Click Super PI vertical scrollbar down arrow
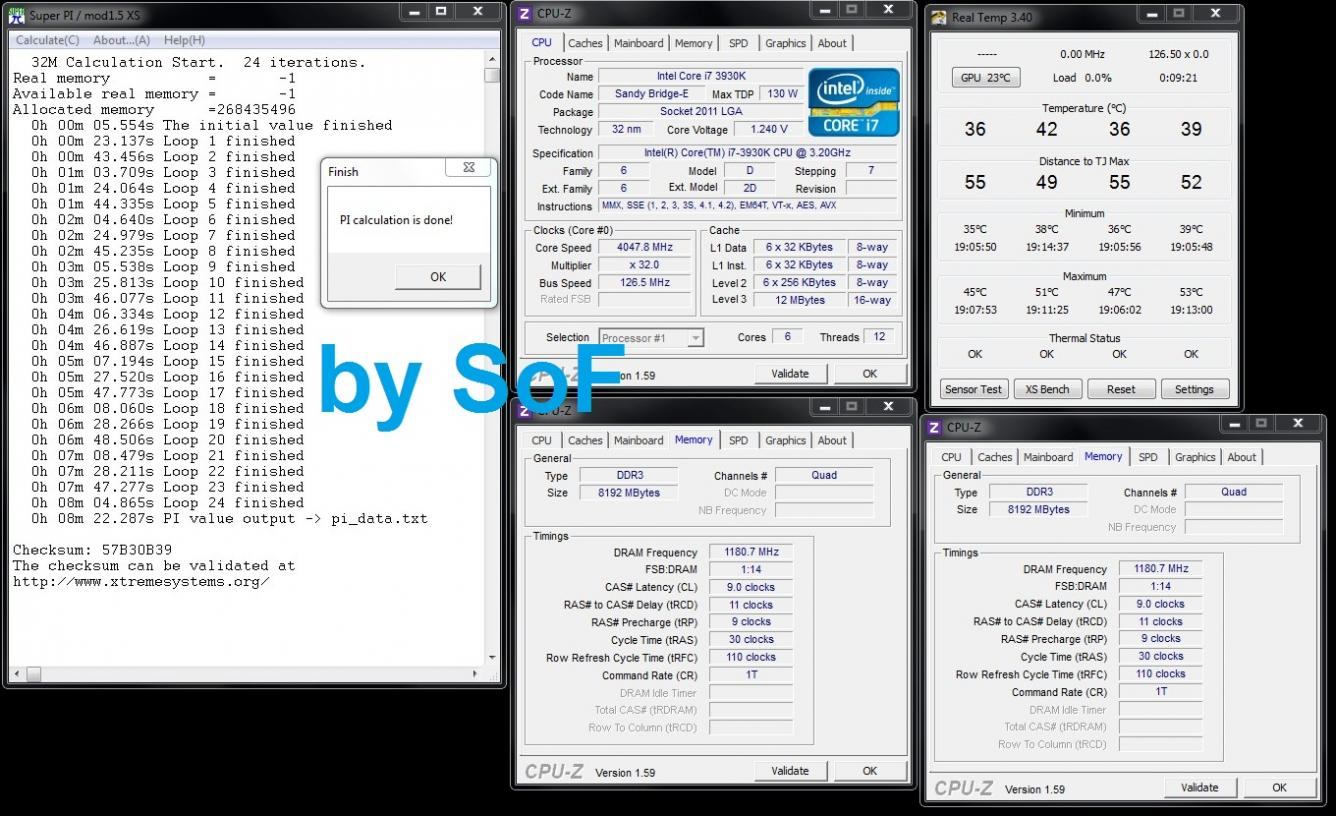Screen dimensions: 1336x816 (491, 658)
